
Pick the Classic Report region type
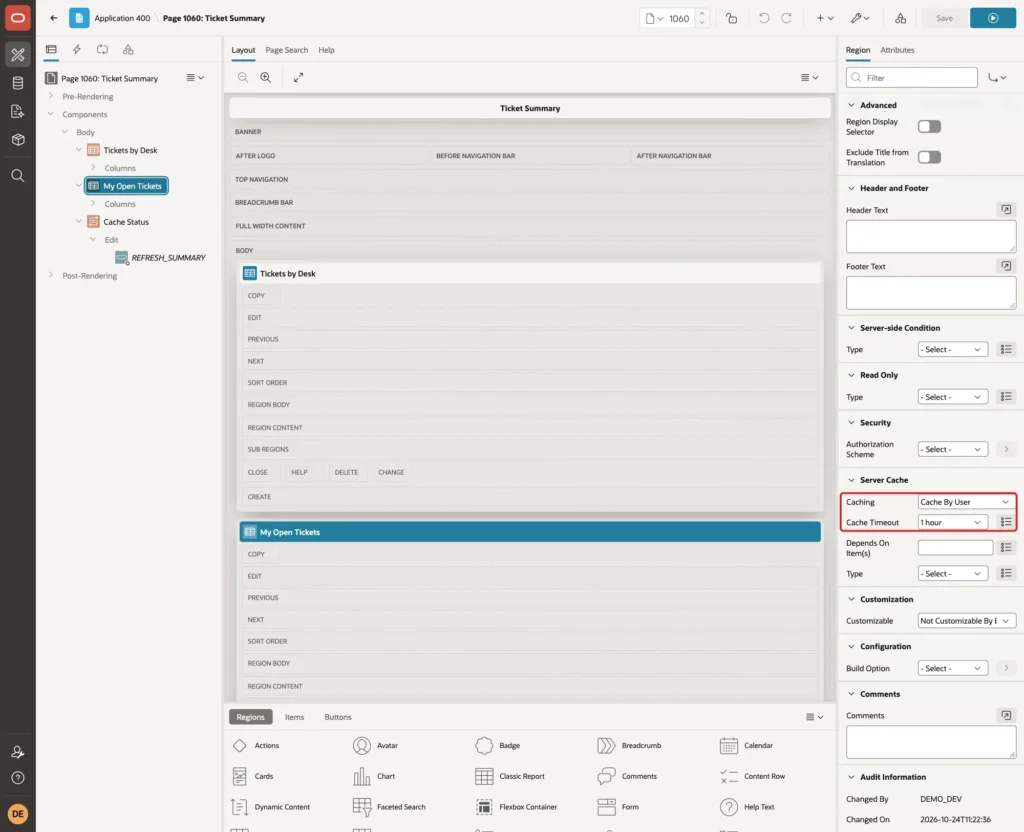(510, 776)
